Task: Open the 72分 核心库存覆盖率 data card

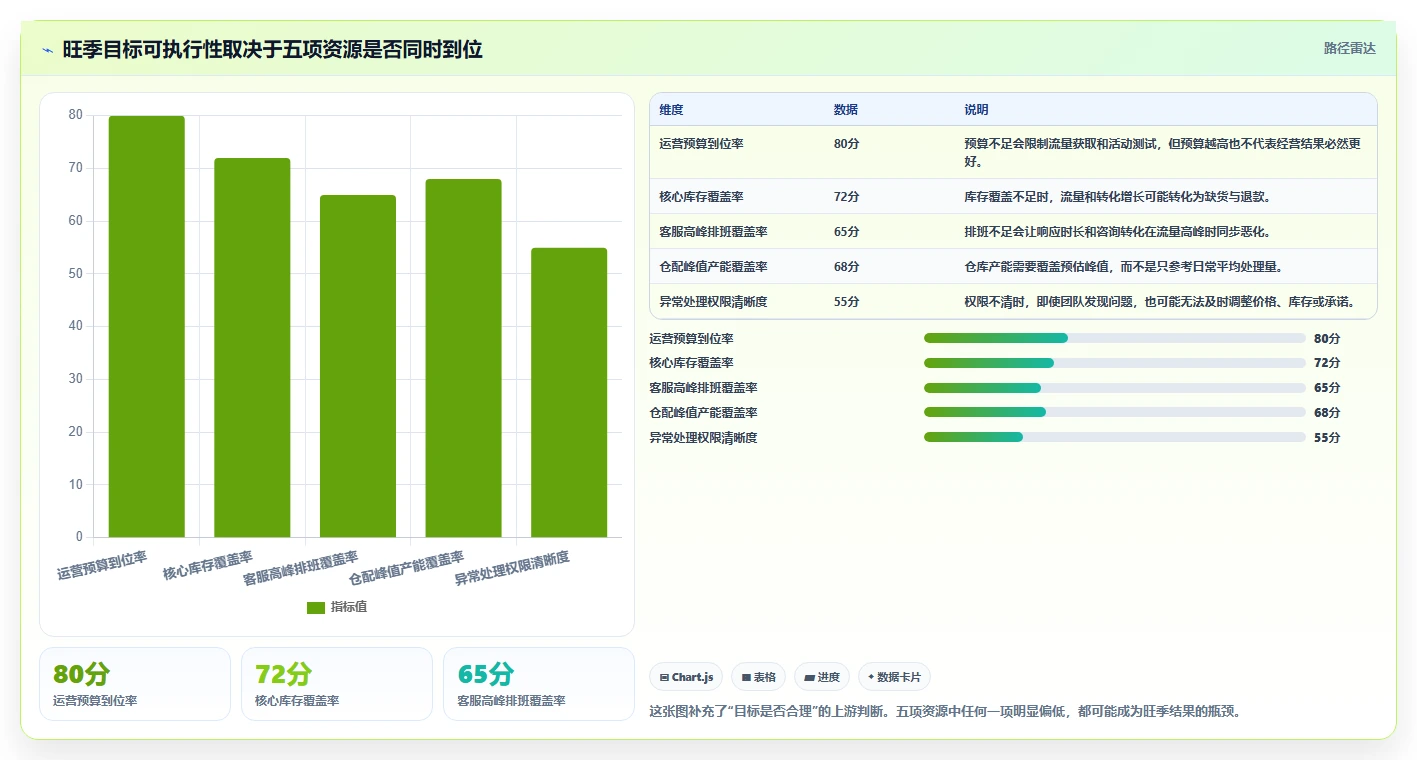Action: [337, 684]
